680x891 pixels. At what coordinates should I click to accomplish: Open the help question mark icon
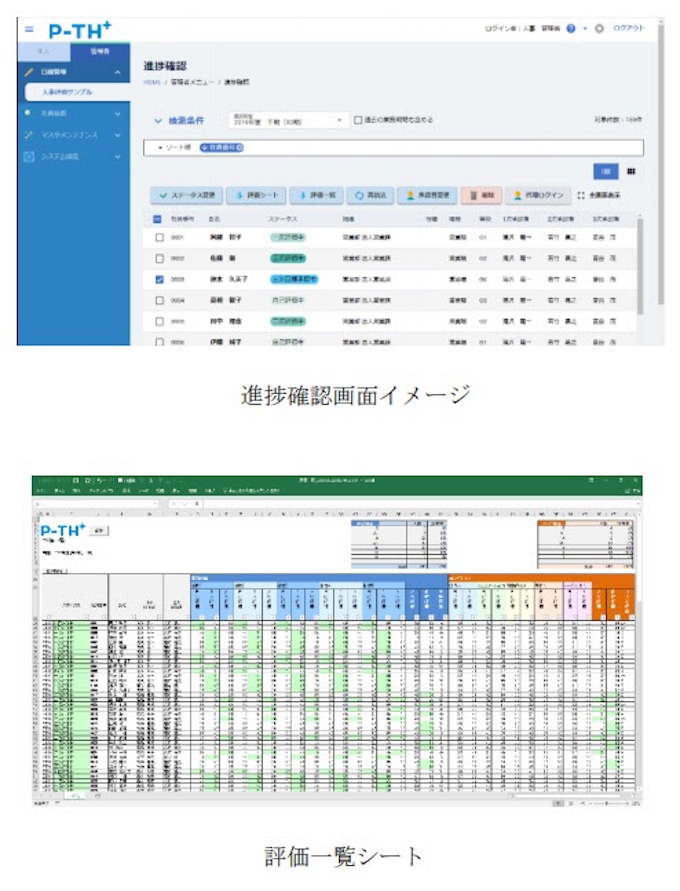571,29
